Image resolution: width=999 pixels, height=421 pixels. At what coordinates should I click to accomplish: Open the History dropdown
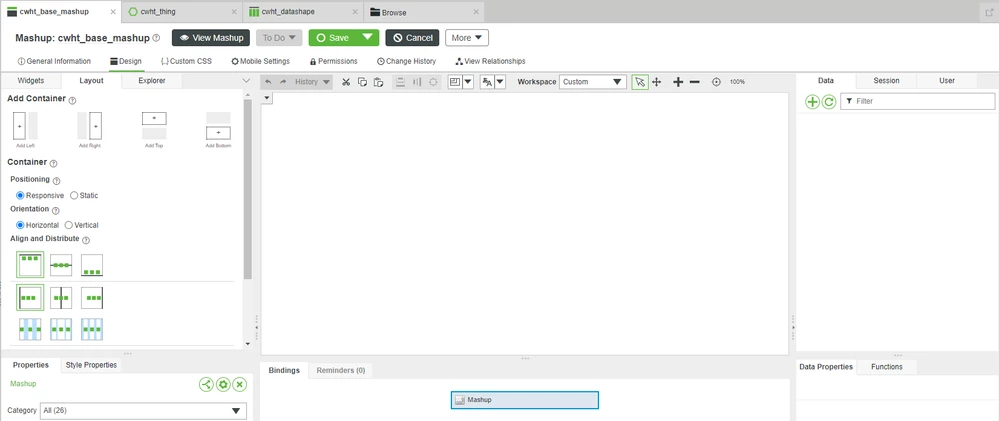312,82
